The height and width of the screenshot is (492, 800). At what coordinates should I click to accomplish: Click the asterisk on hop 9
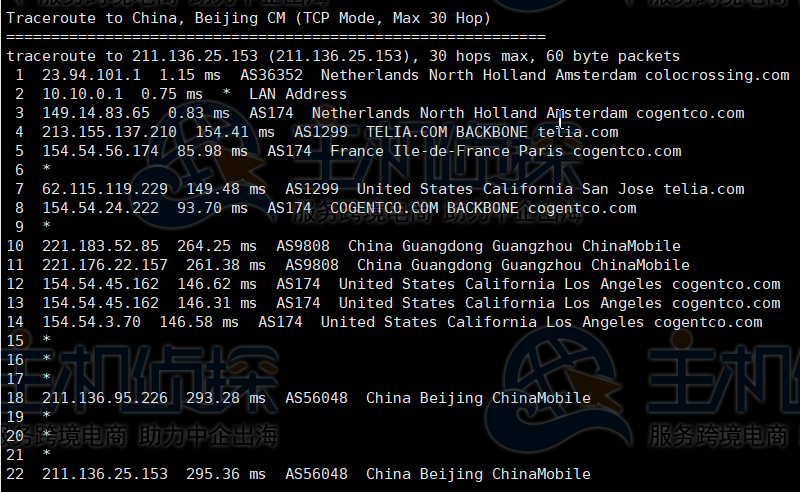[x=46, y=226]
